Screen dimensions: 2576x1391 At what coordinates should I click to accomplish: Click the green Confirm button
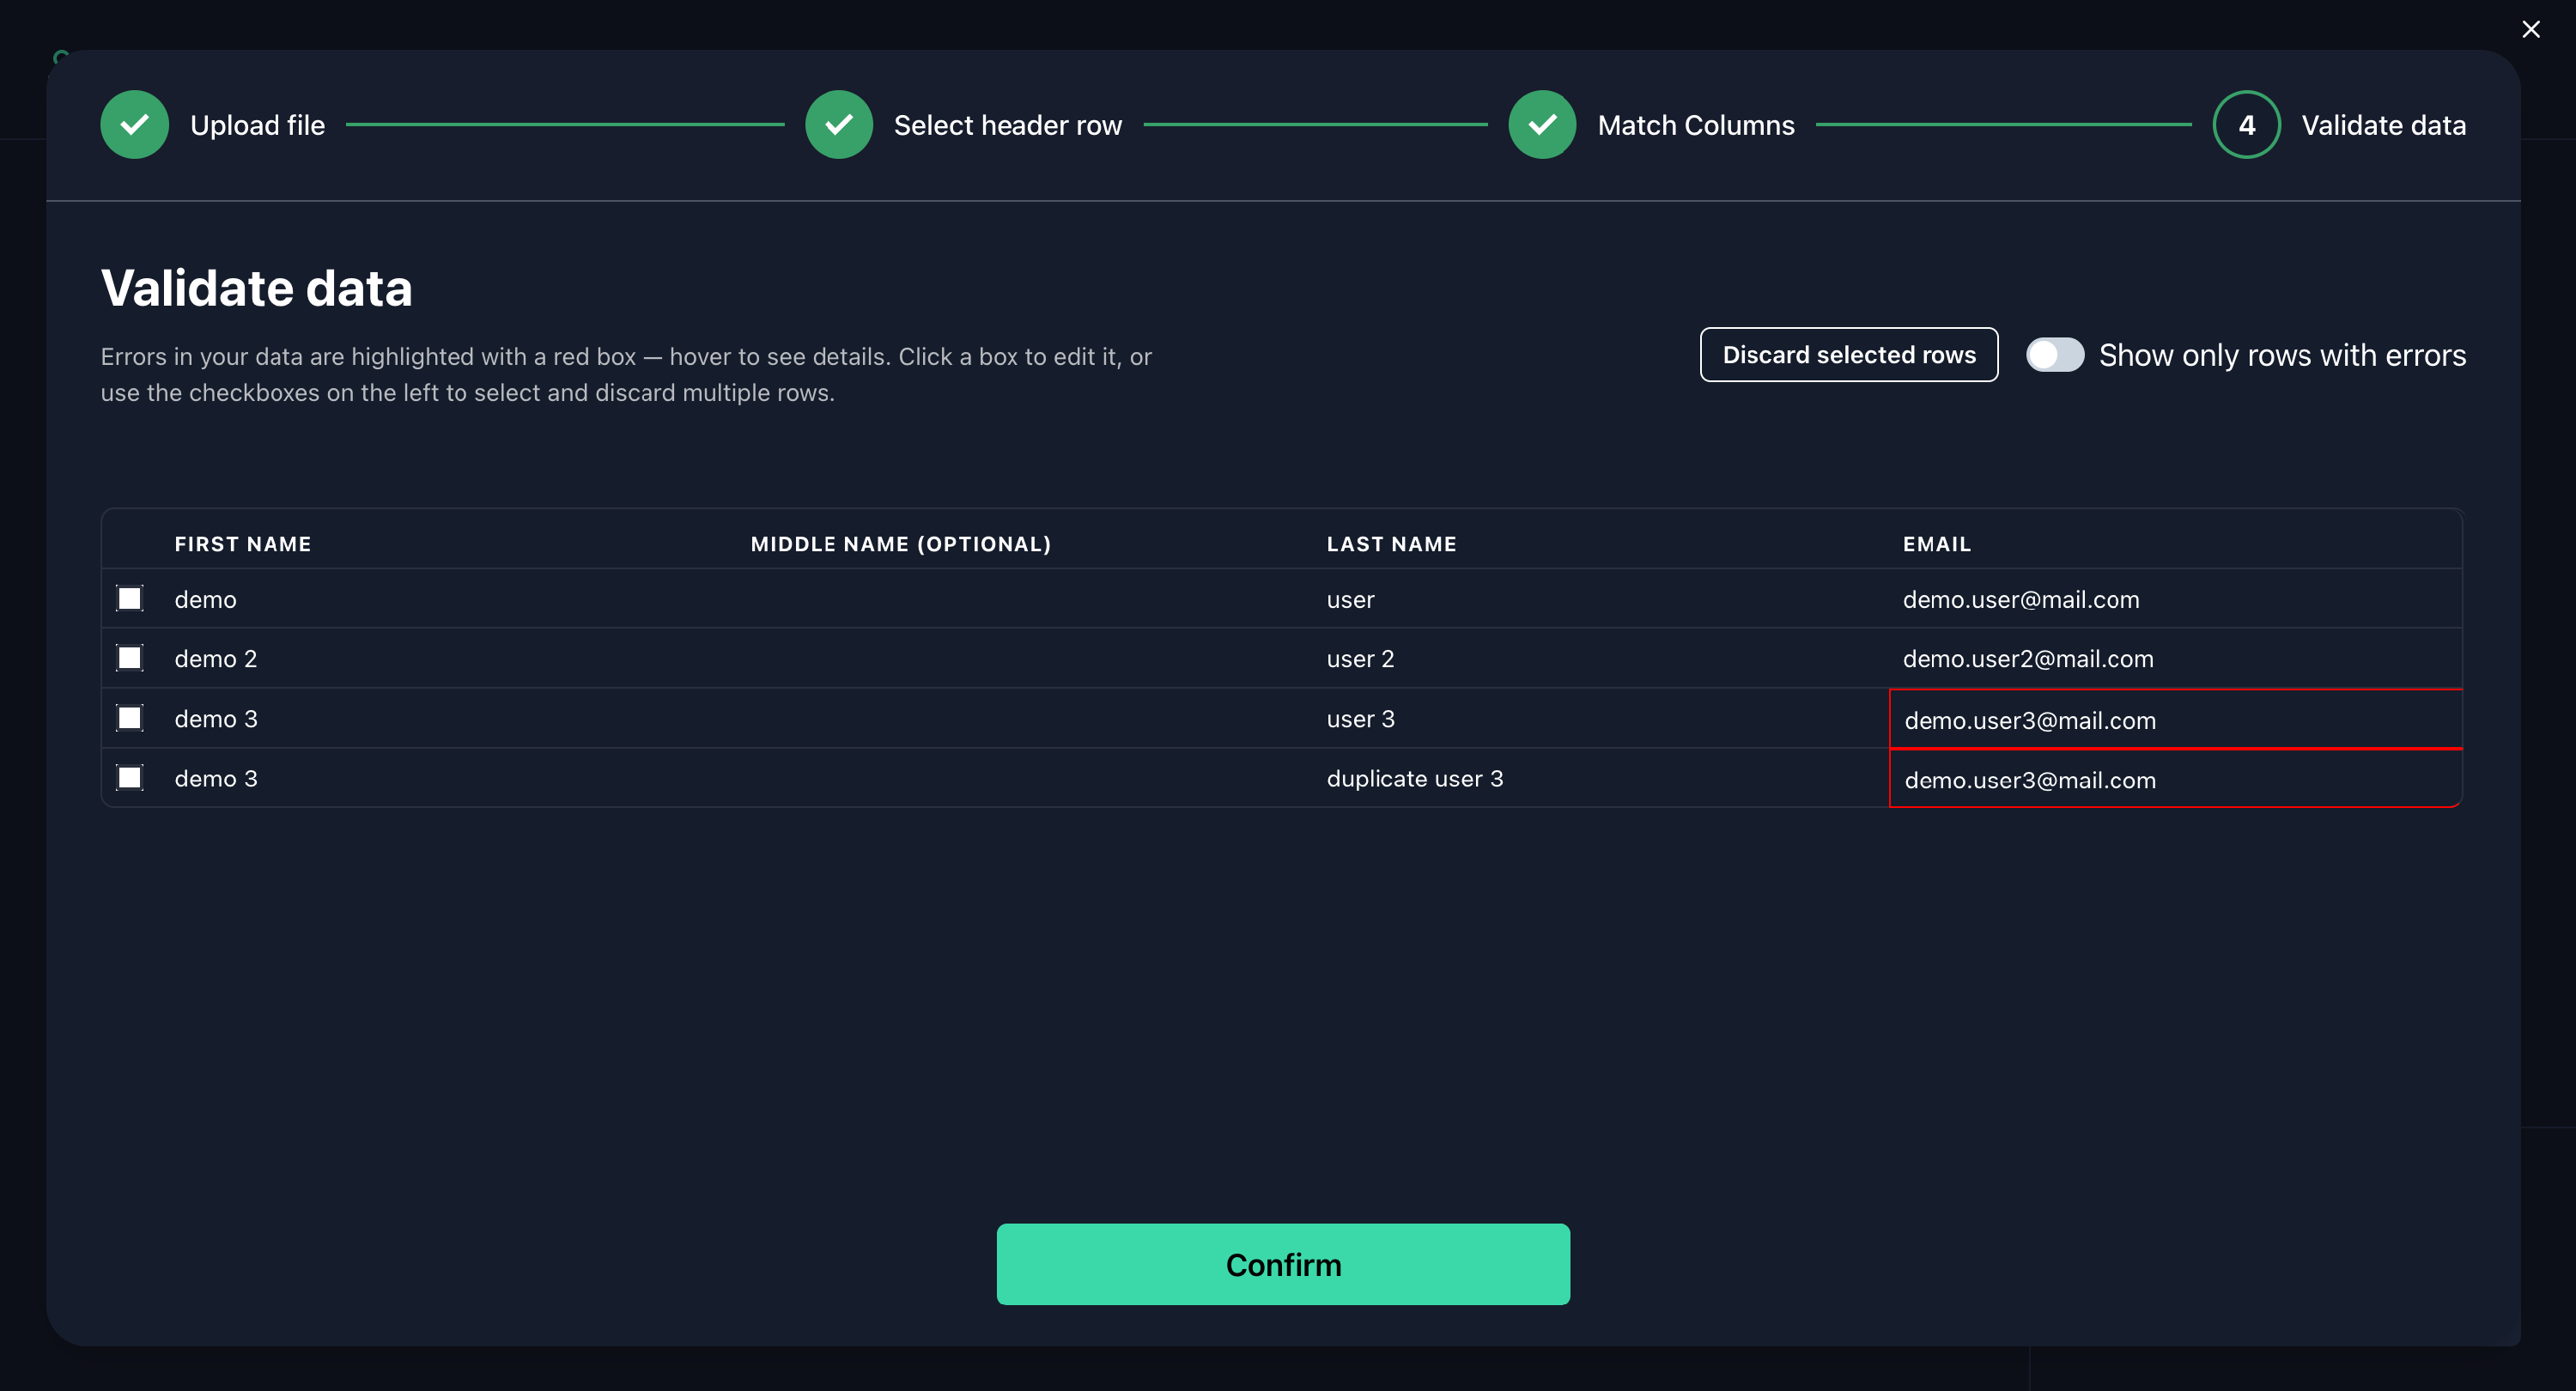tap(1282, 1264)
